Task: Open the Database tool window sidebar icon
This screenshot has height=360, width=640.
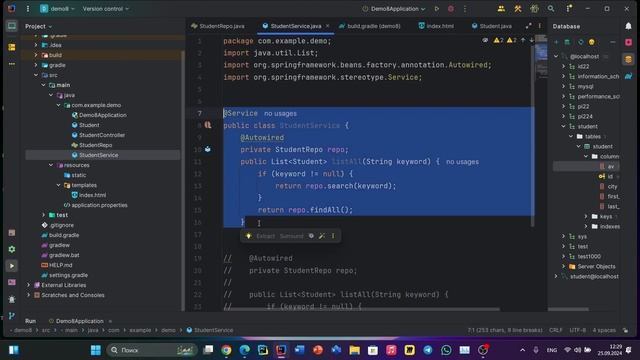Action: pyautogui.click(x=629, y=59)
